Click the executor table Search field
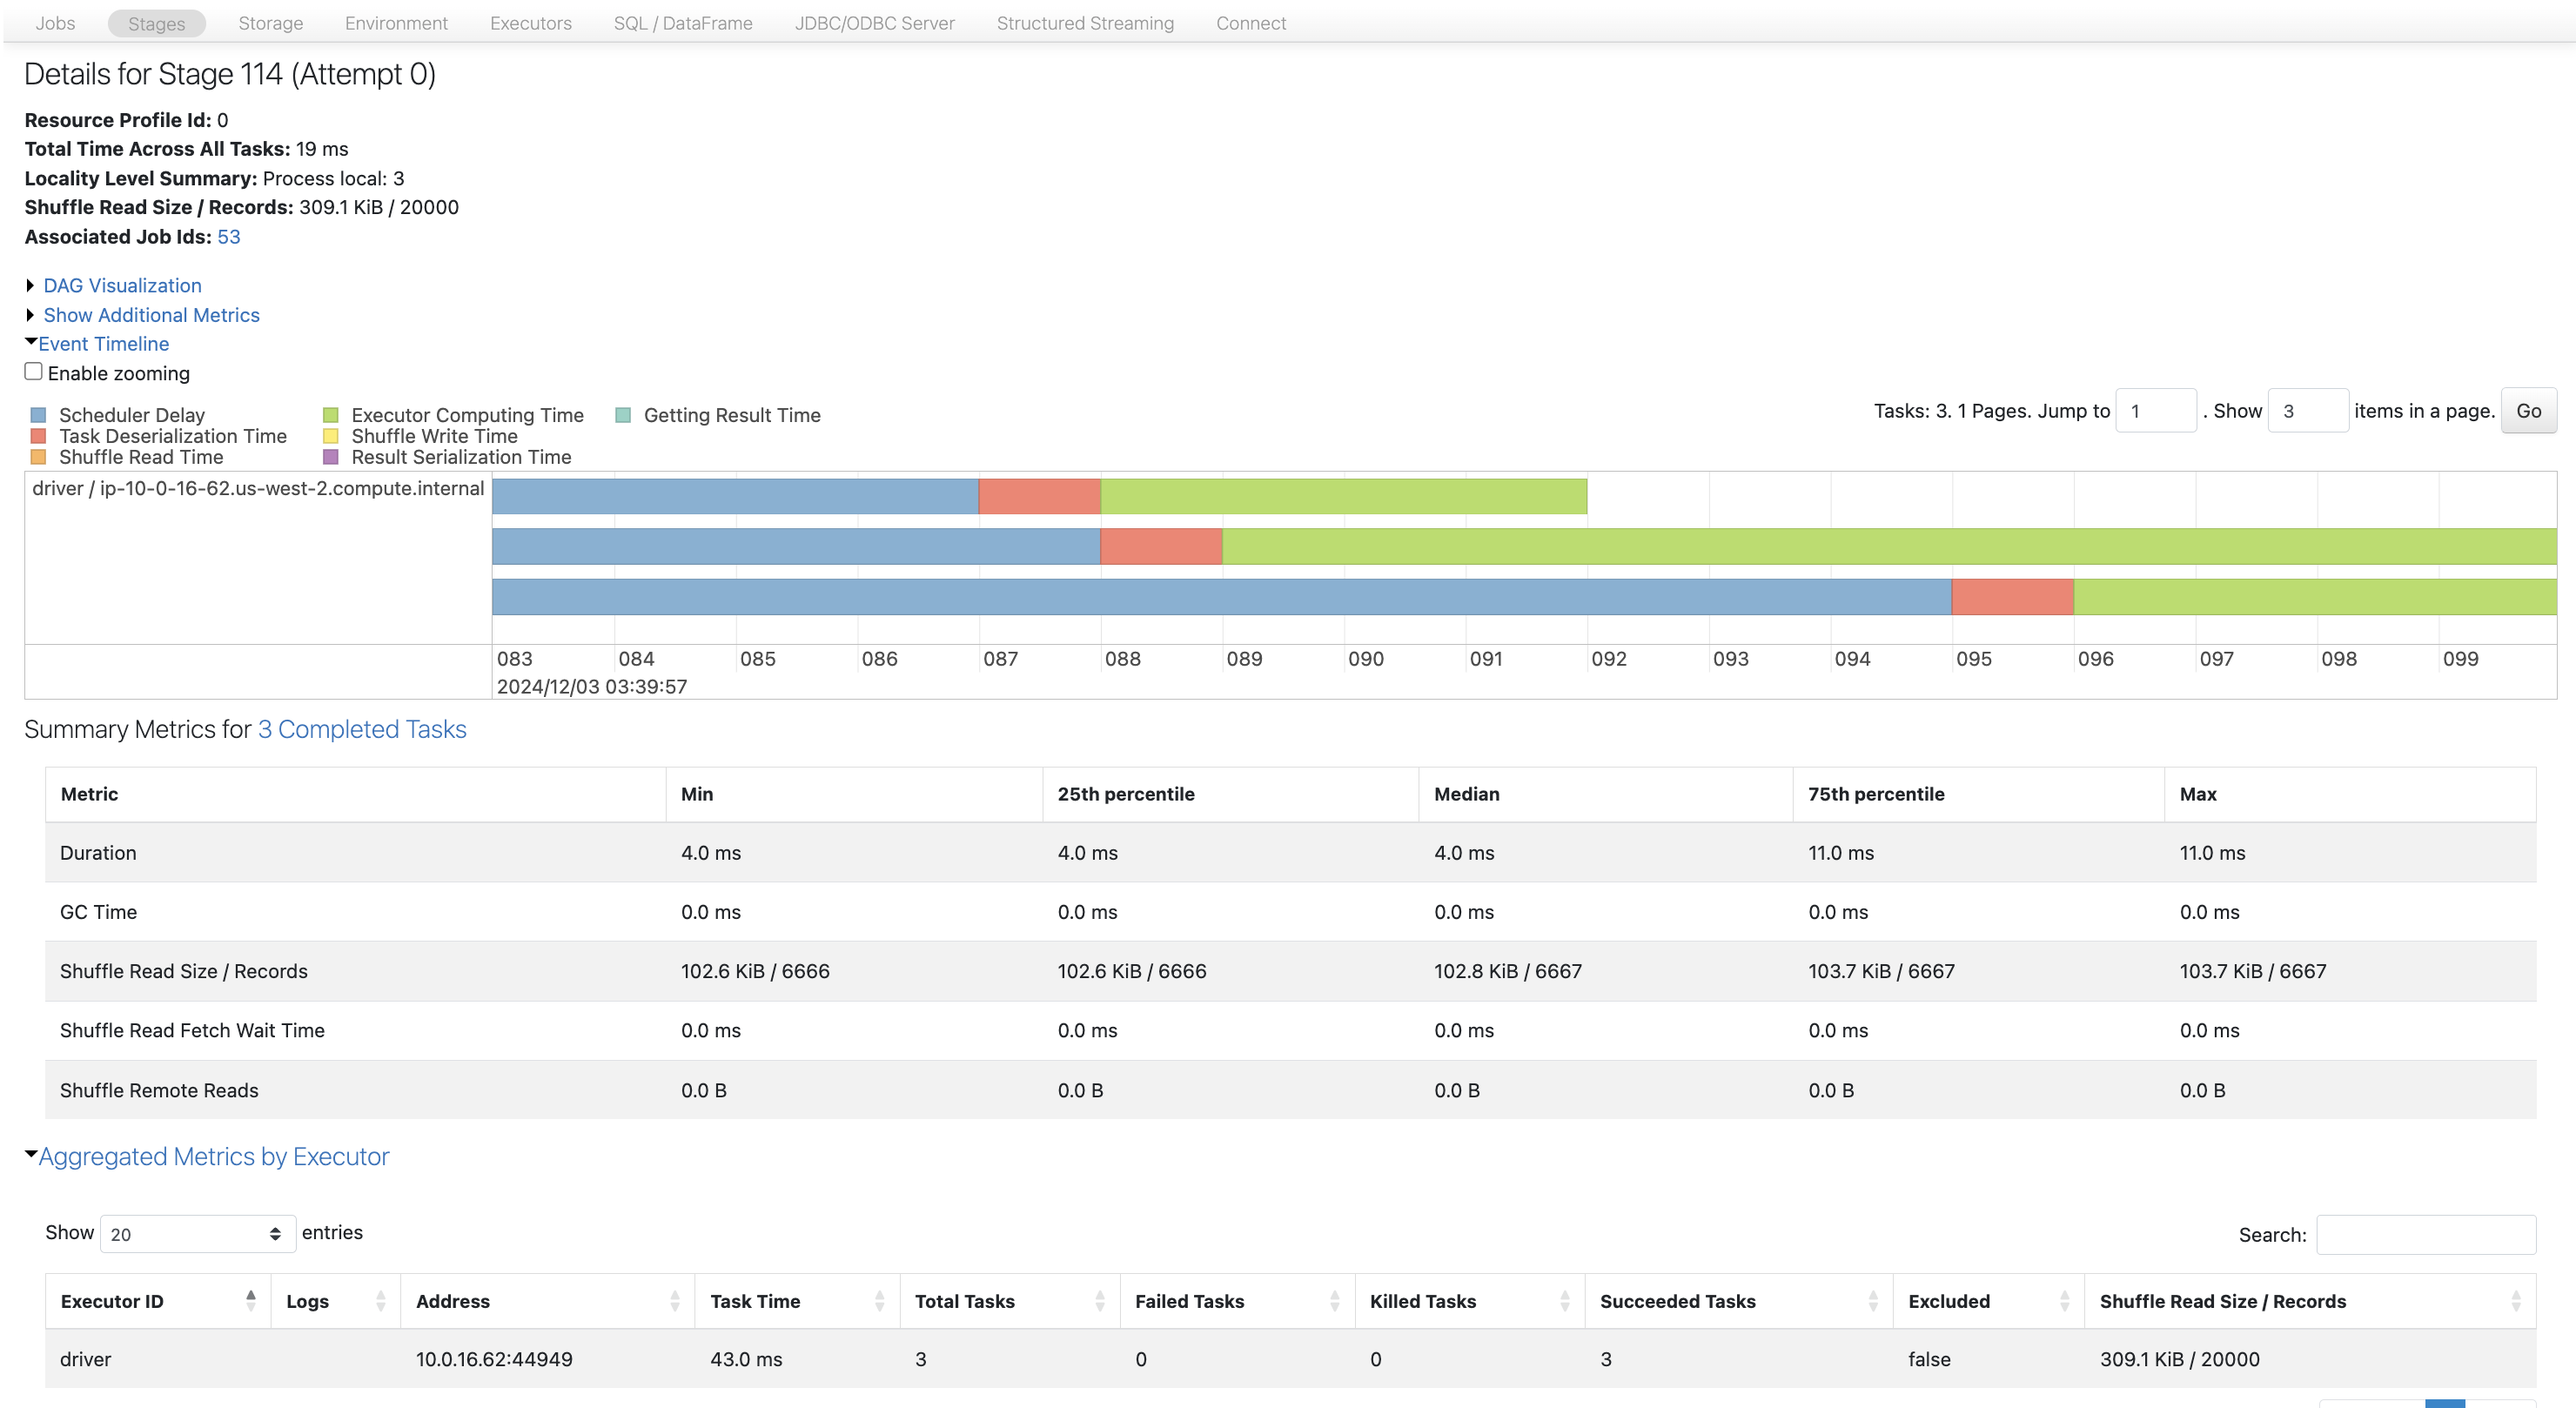 tap(2425, 1234)
